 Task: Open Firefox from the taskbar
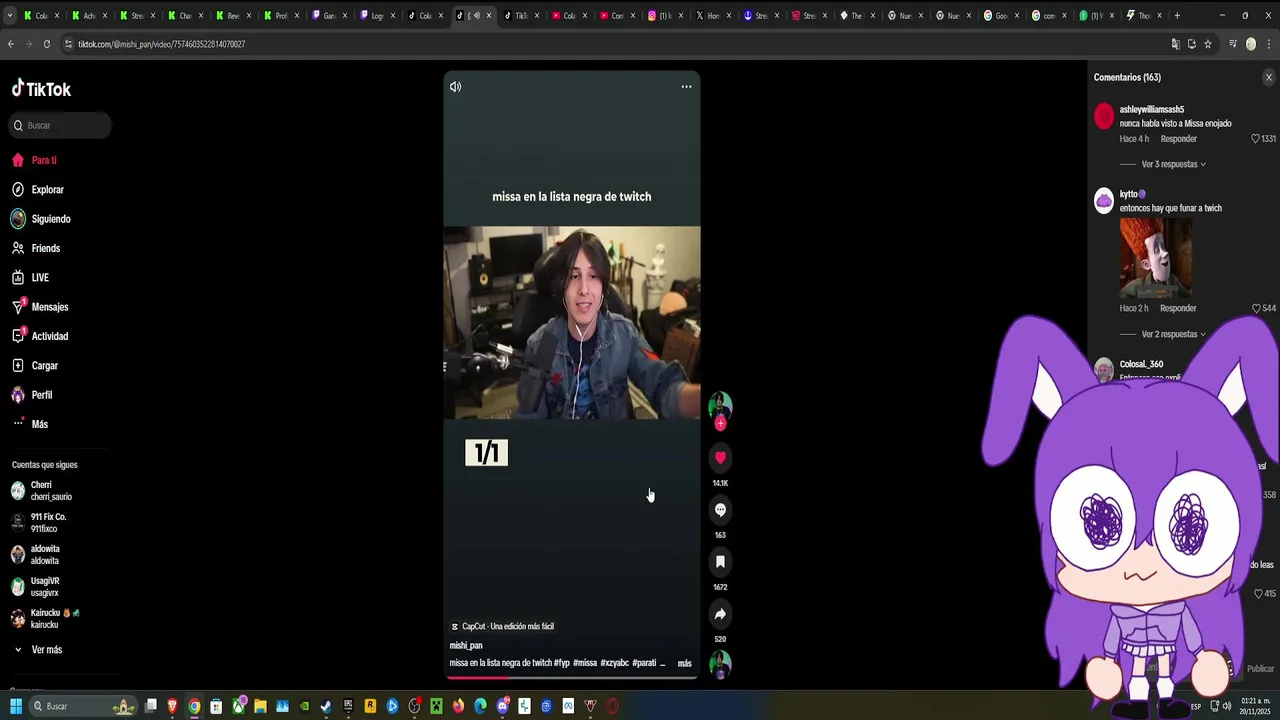(458, 706)
